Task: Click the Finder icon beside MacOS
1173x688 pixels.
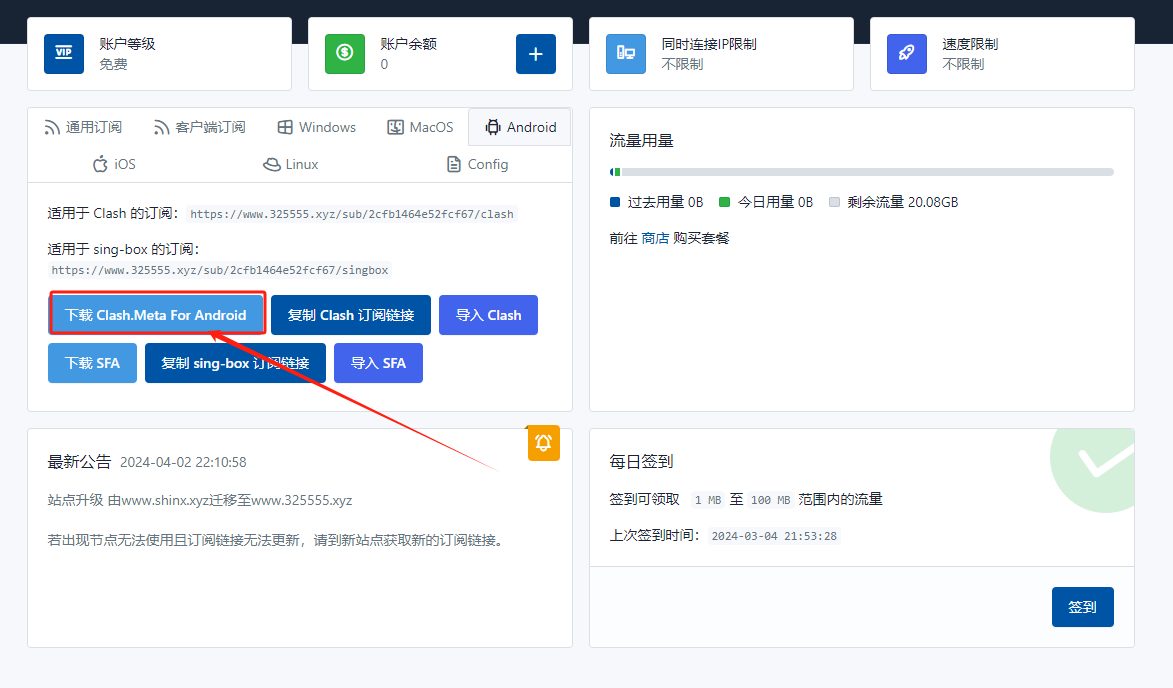Action: click(x=396, y=127)
